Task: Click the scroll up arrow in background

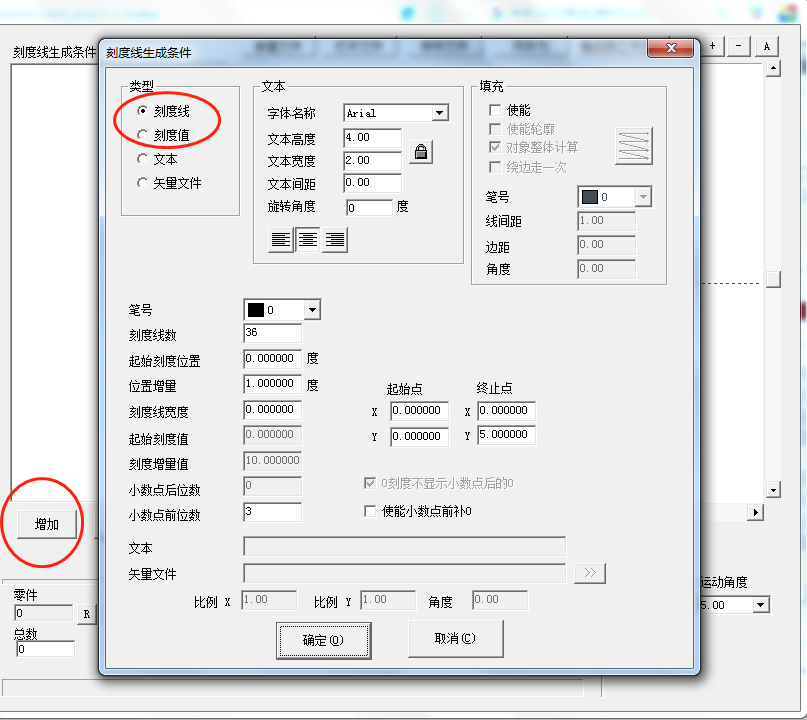Action: [773, 68]
